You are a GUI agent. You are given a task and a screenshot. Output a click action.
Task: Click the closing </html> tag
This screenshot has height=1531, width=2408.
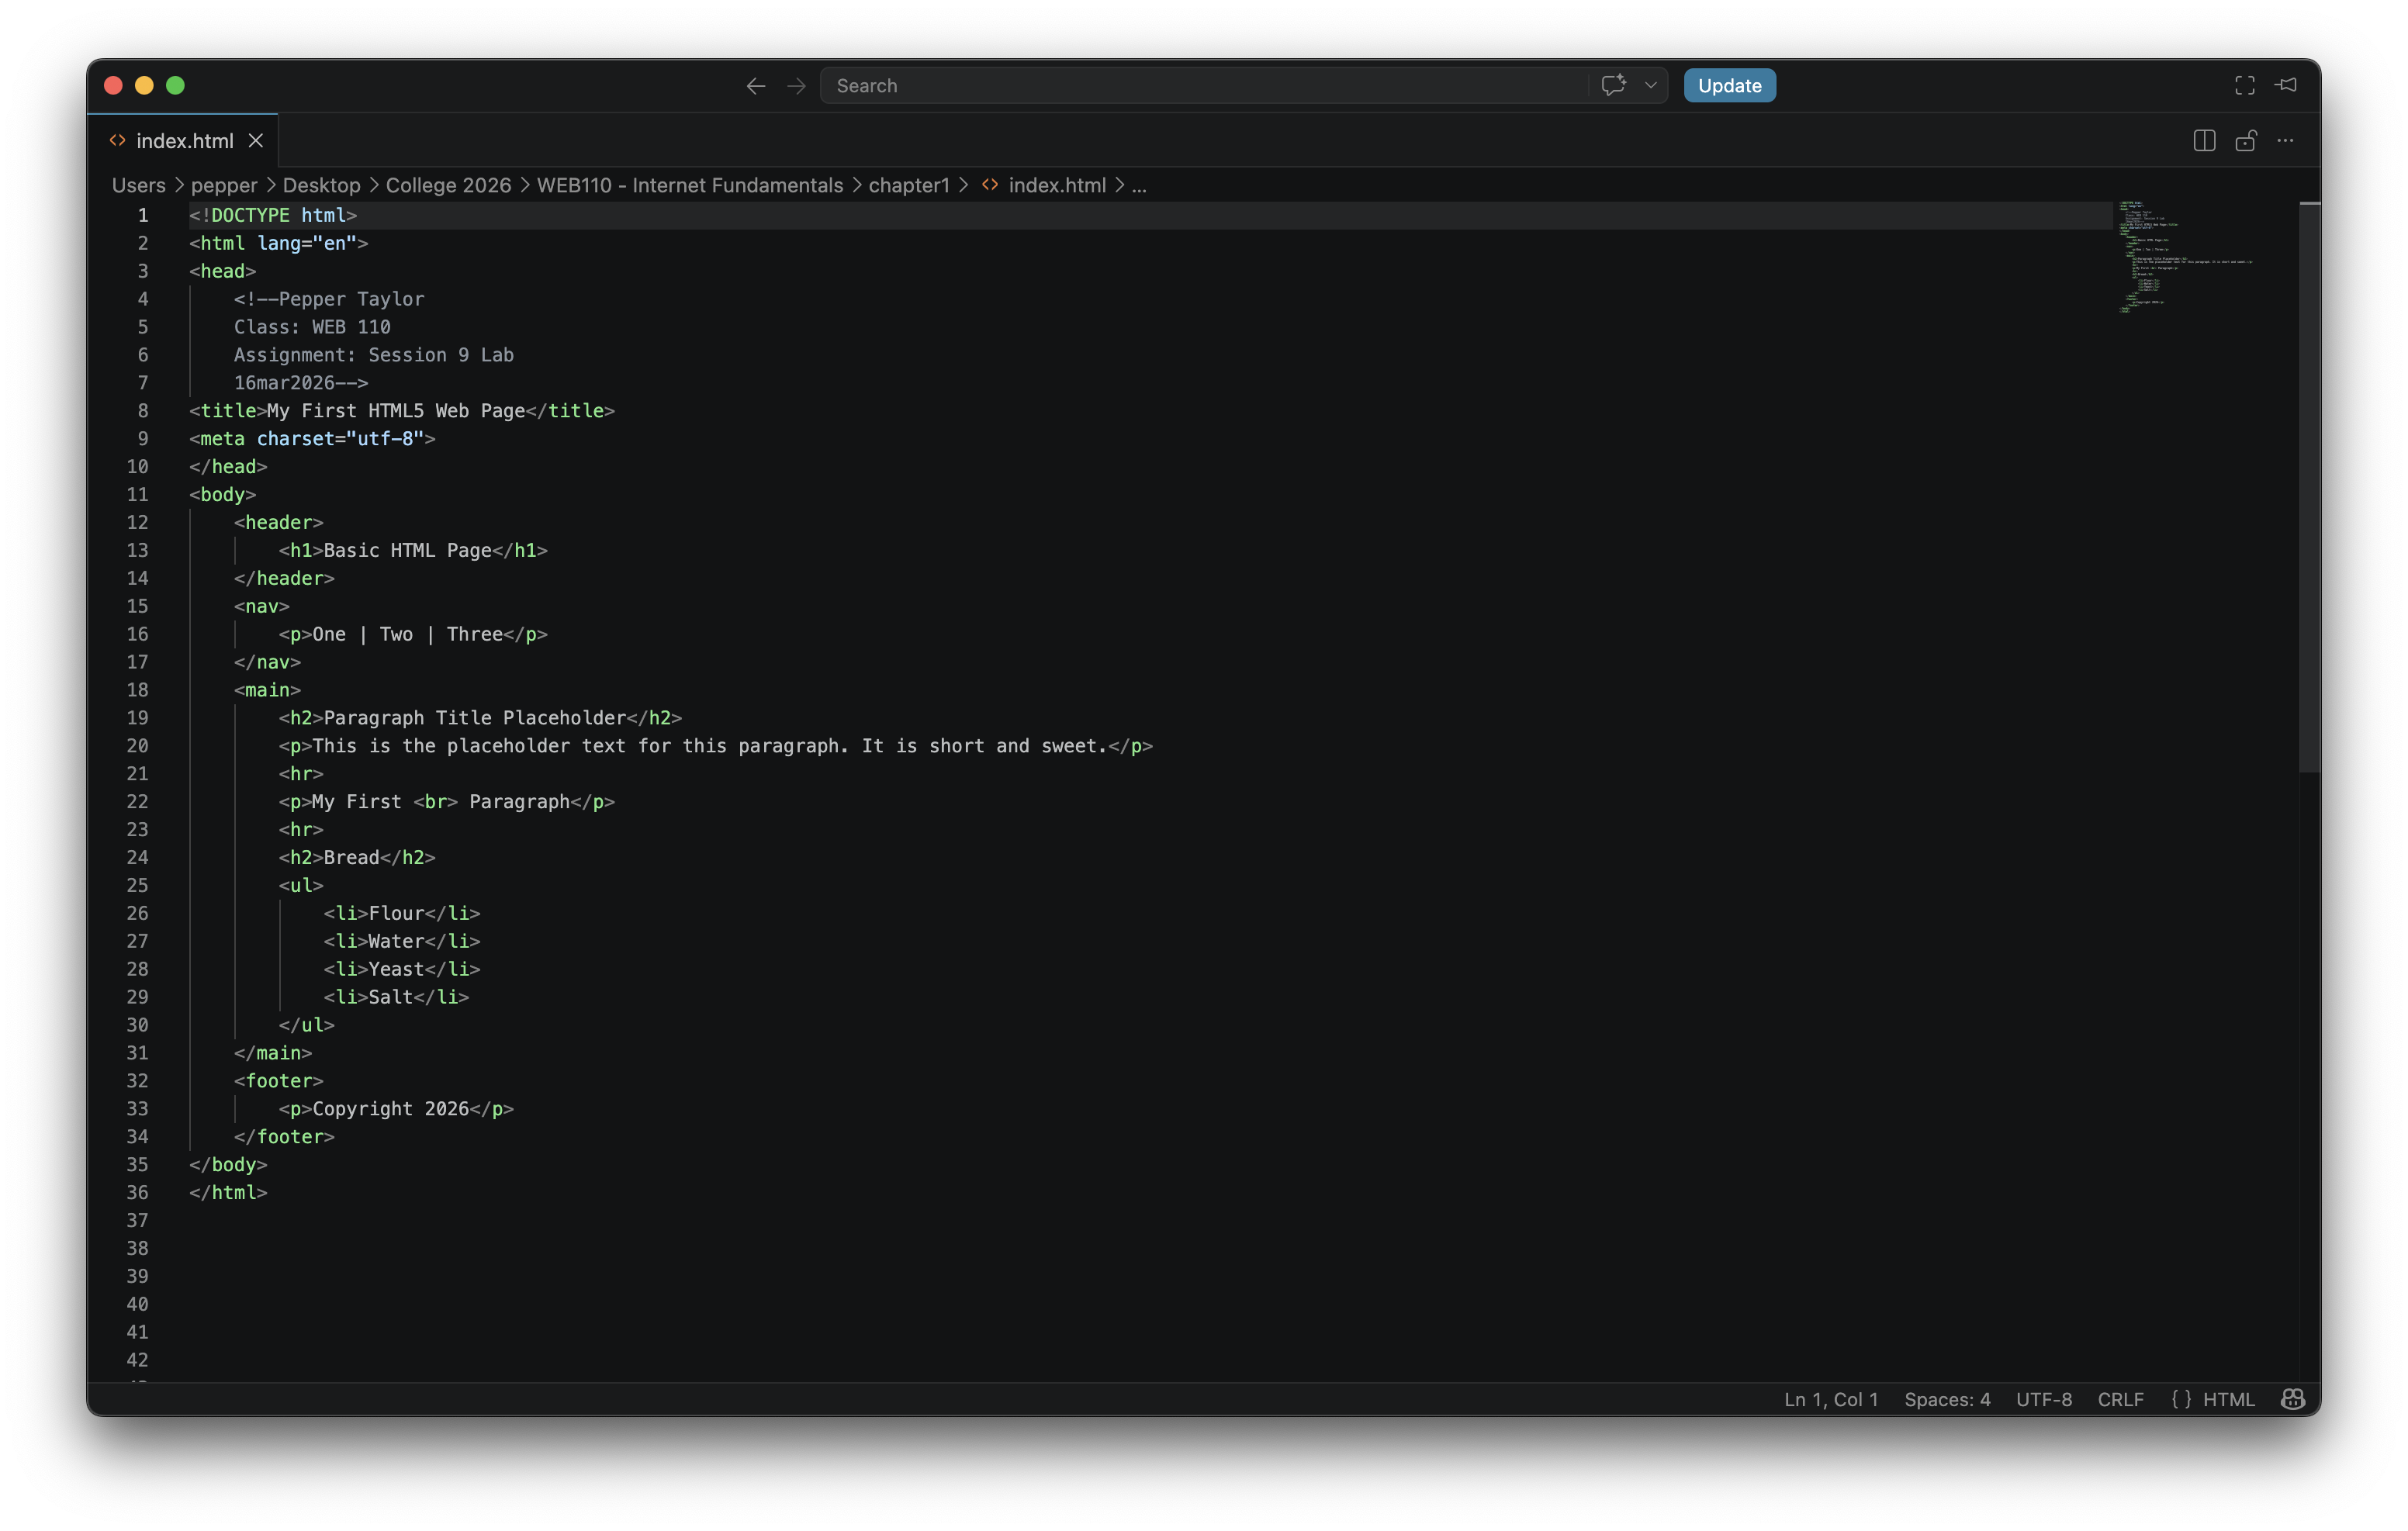tap(228, 1192)
